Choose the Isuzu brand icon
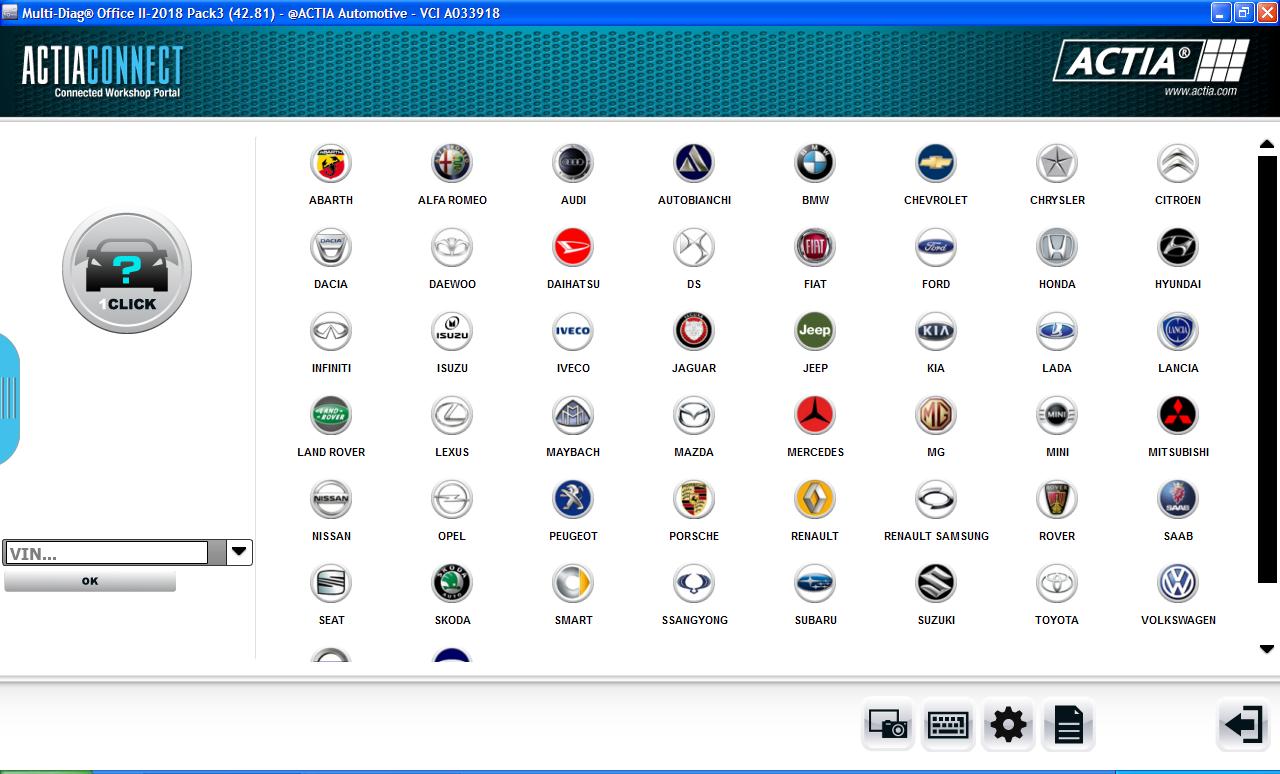Screen dimensions: 1280x774 [x=452, y=331]
